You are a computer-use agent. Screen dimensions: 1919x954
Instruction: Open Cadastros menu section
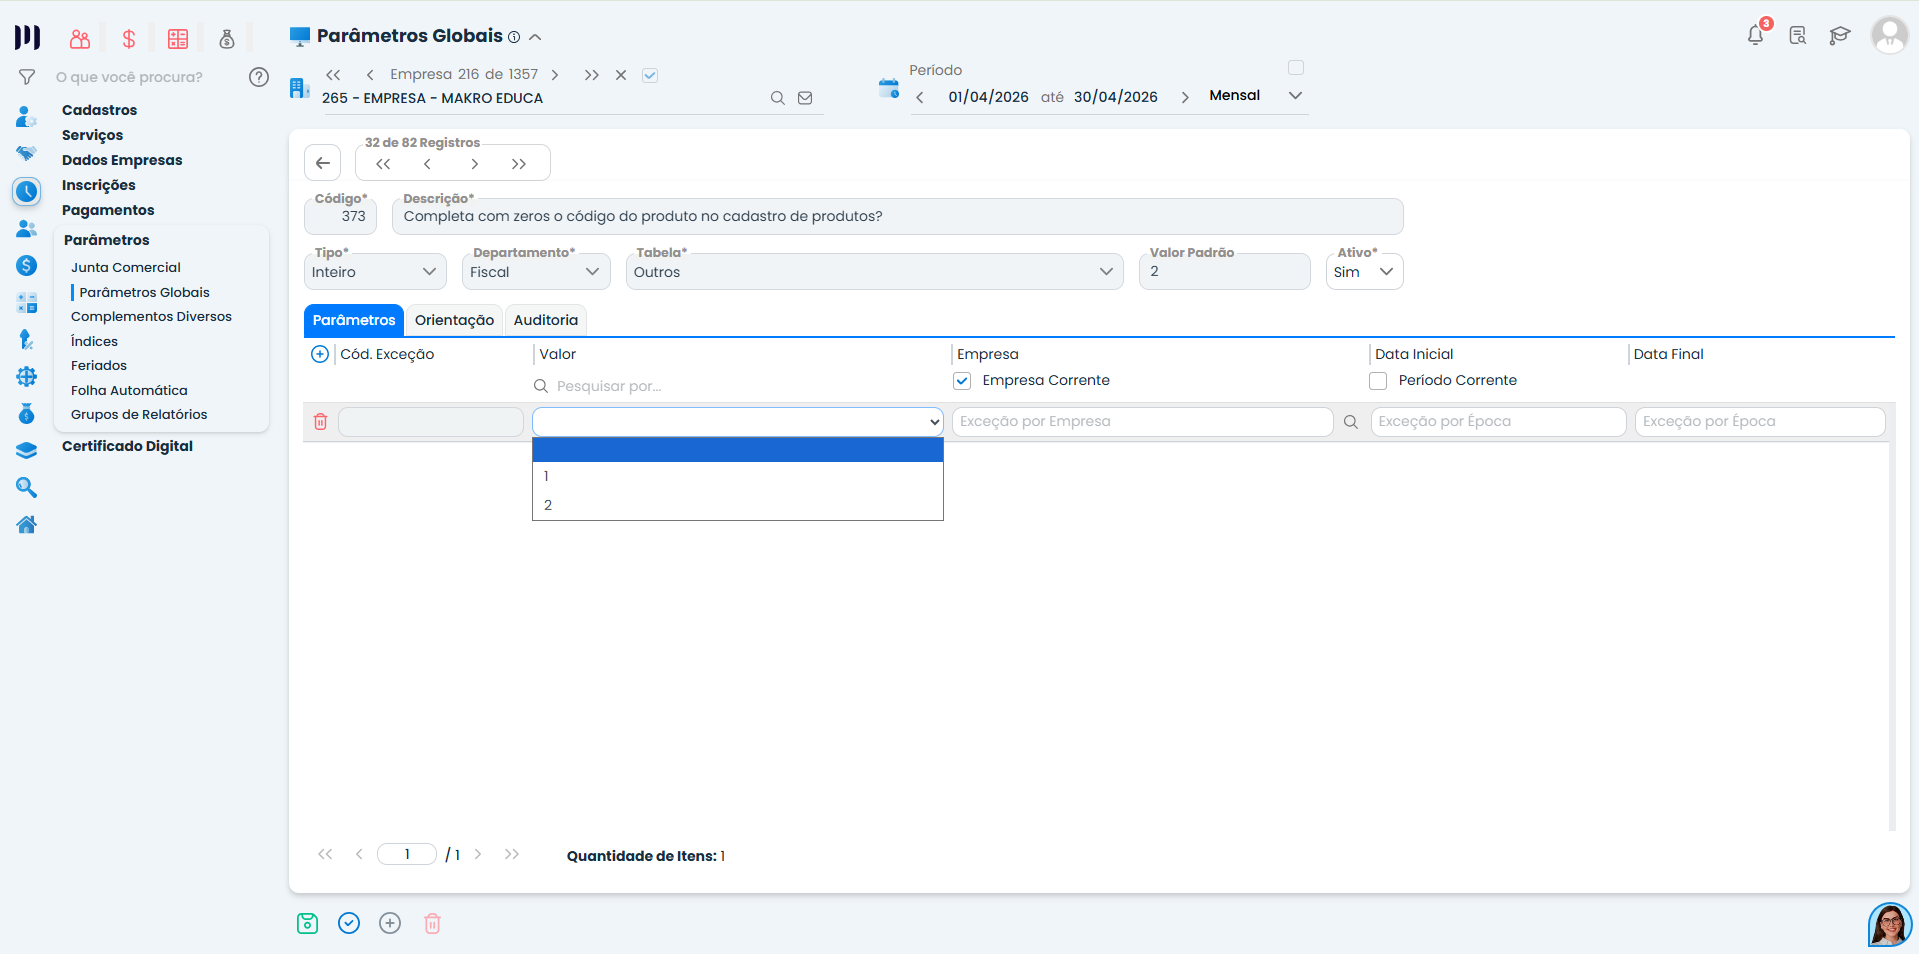tap(99, 110)
